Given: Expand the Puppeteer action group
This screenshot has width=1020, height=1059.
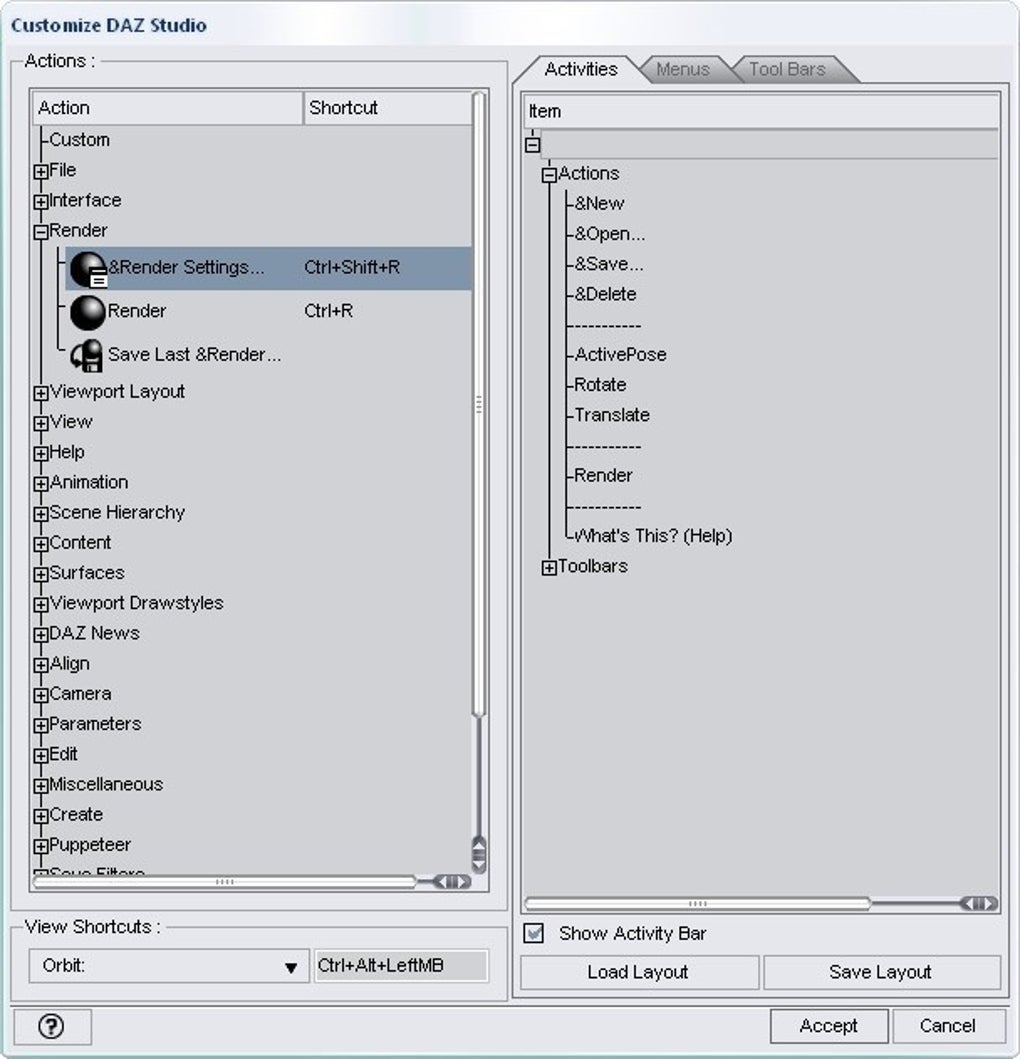Looking at the screenshot, I should [x=41, y=846].
